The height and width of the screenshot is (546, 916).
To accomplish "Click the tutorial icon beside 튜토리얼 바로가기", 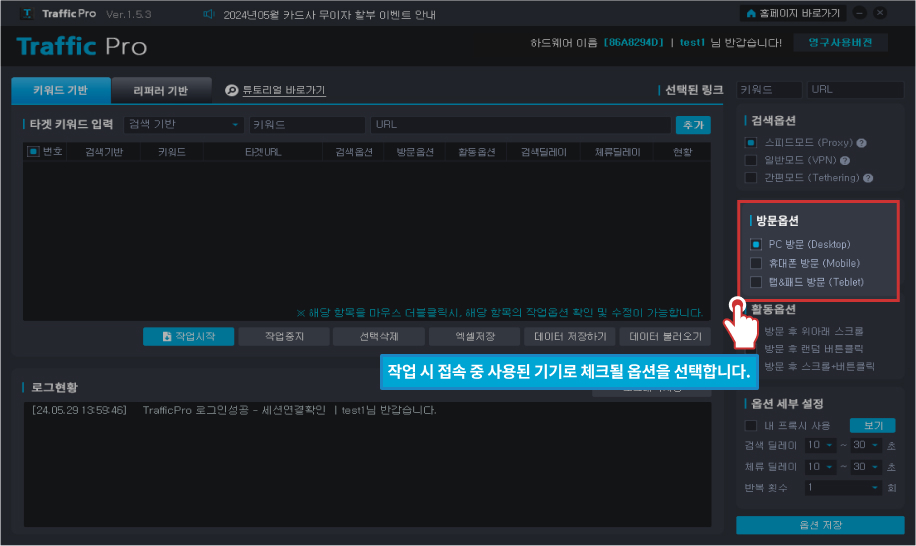I will tap(232, 90).
